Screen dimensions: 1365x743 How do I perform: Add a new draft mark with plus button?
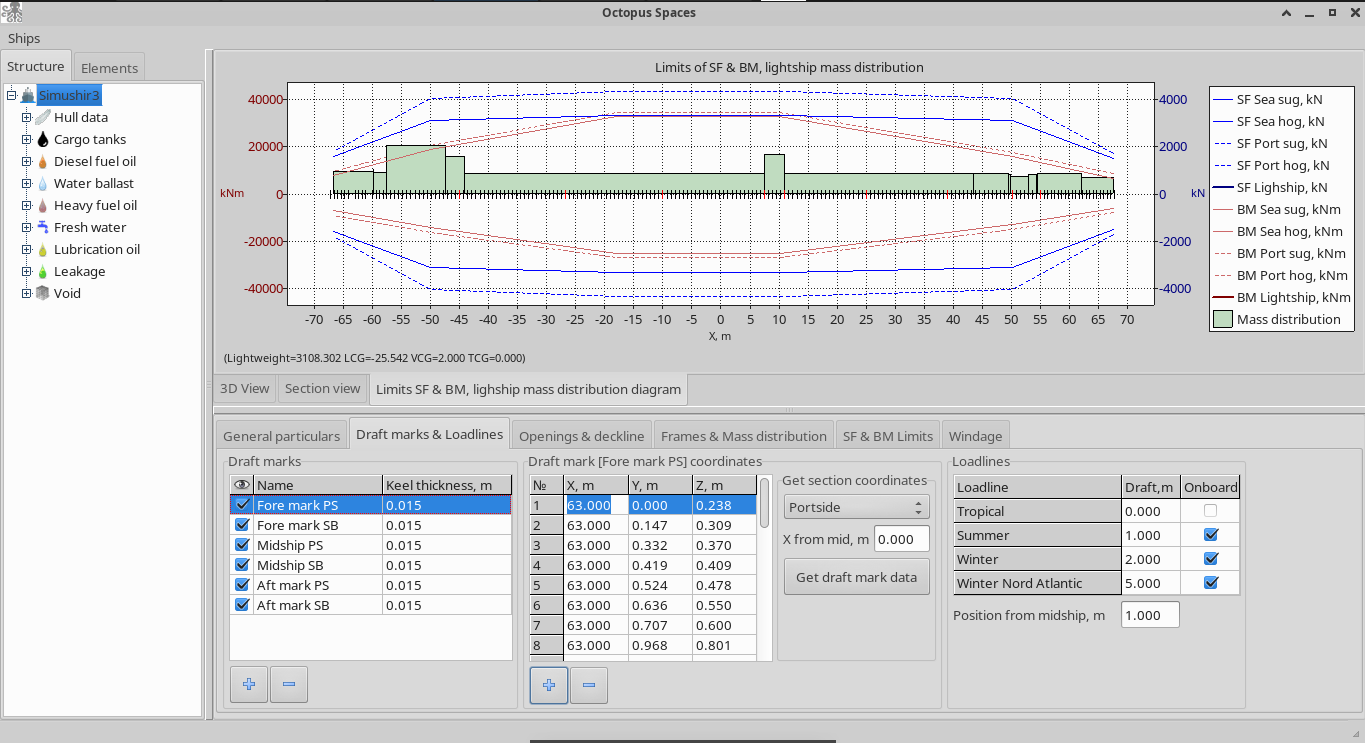(x=249, y=684)
